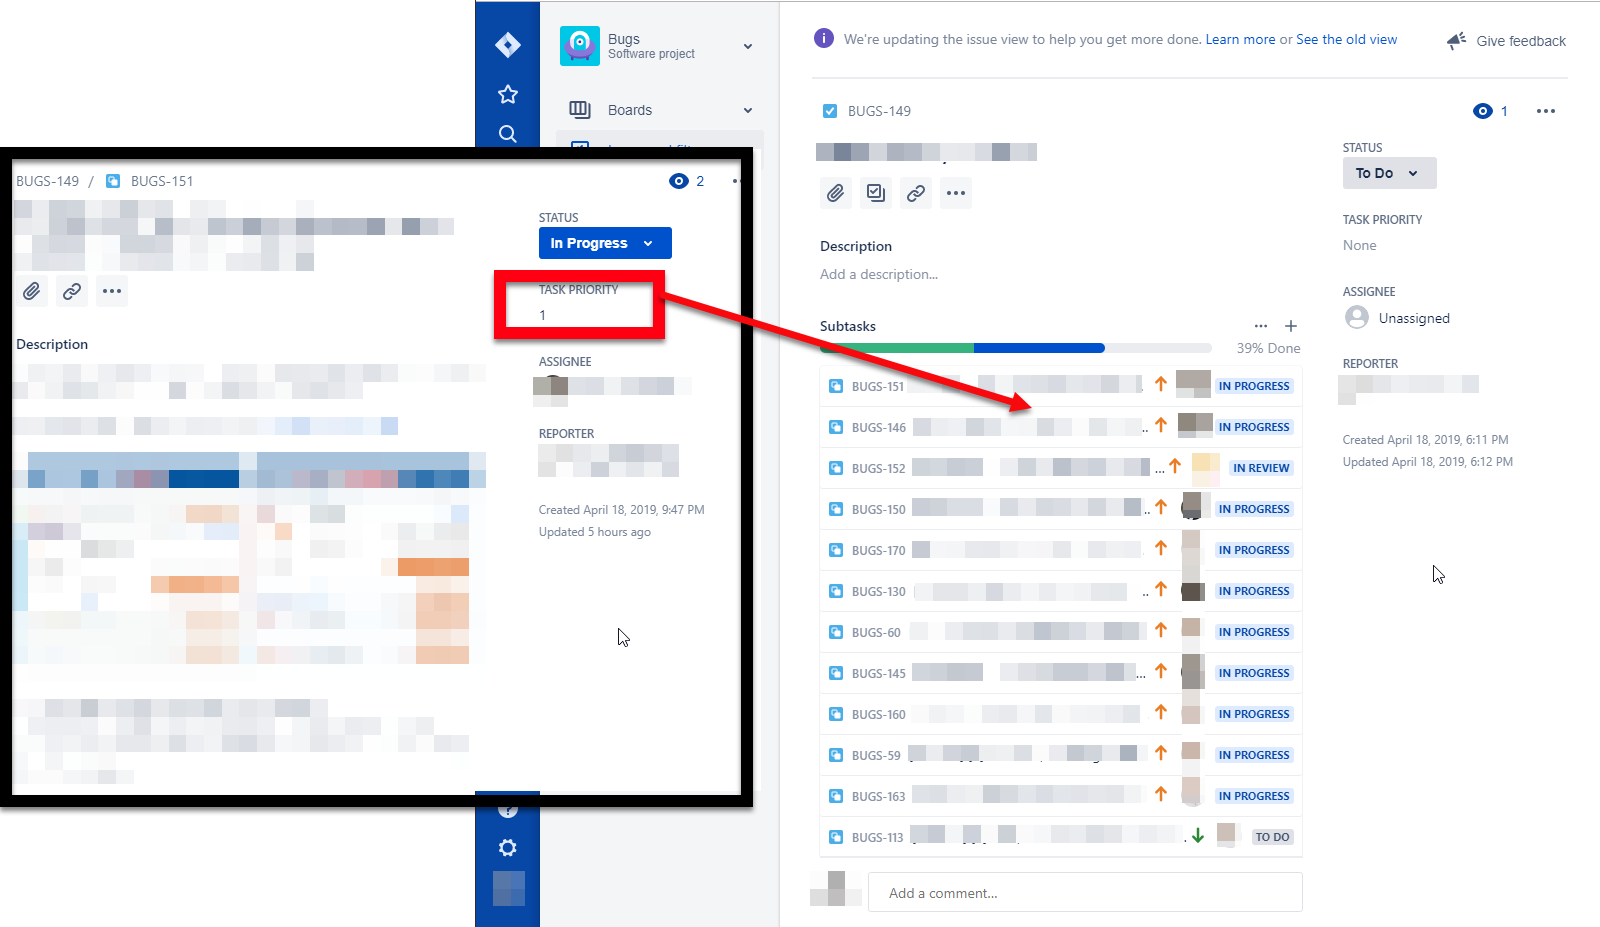Click Task Priority value None
Viewport: 1600px width, 927px height.
[1359, 245]
